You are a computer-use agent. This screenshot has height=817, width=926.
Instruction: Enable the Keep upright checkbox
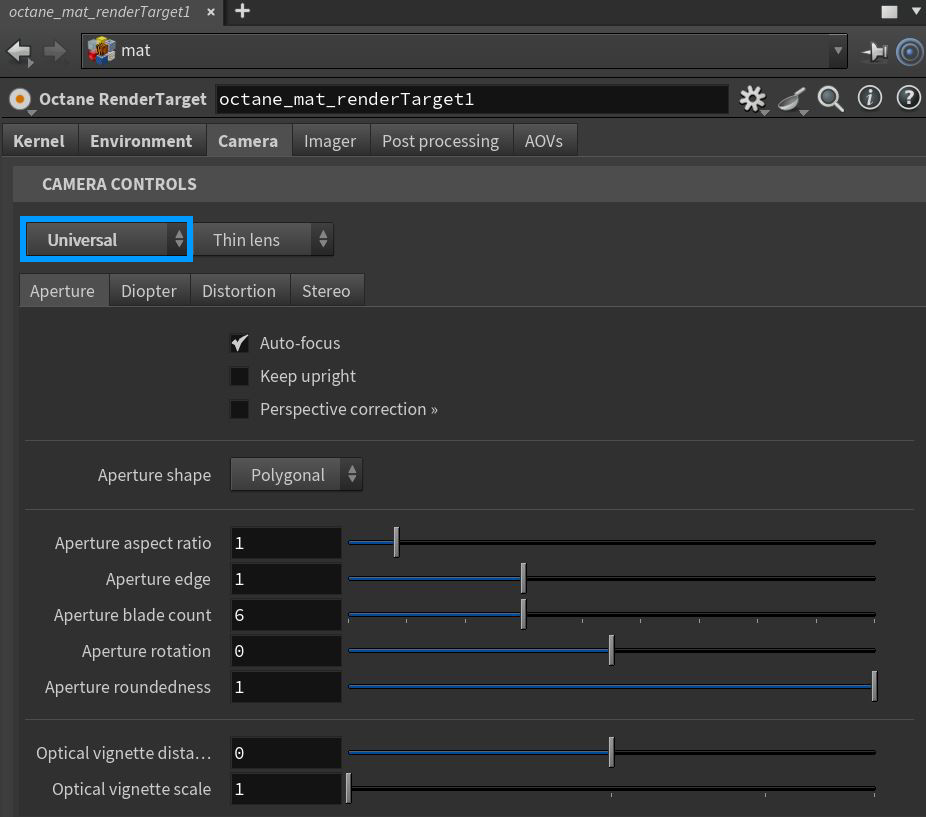(240, 376)
